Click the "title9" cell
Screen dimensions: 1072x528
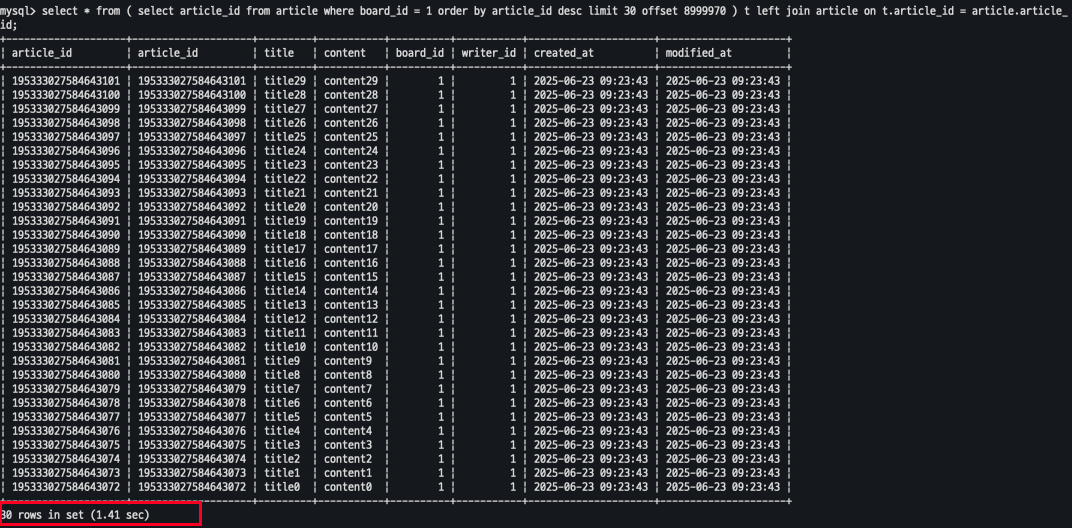tap(282, 361)
